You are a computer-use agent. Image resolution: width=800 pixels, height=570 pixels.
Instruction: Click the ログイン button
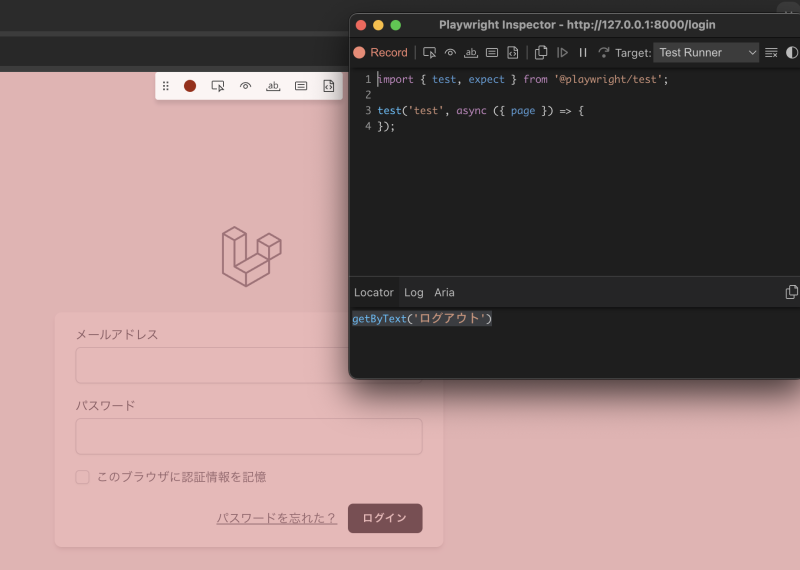(385, 518)
